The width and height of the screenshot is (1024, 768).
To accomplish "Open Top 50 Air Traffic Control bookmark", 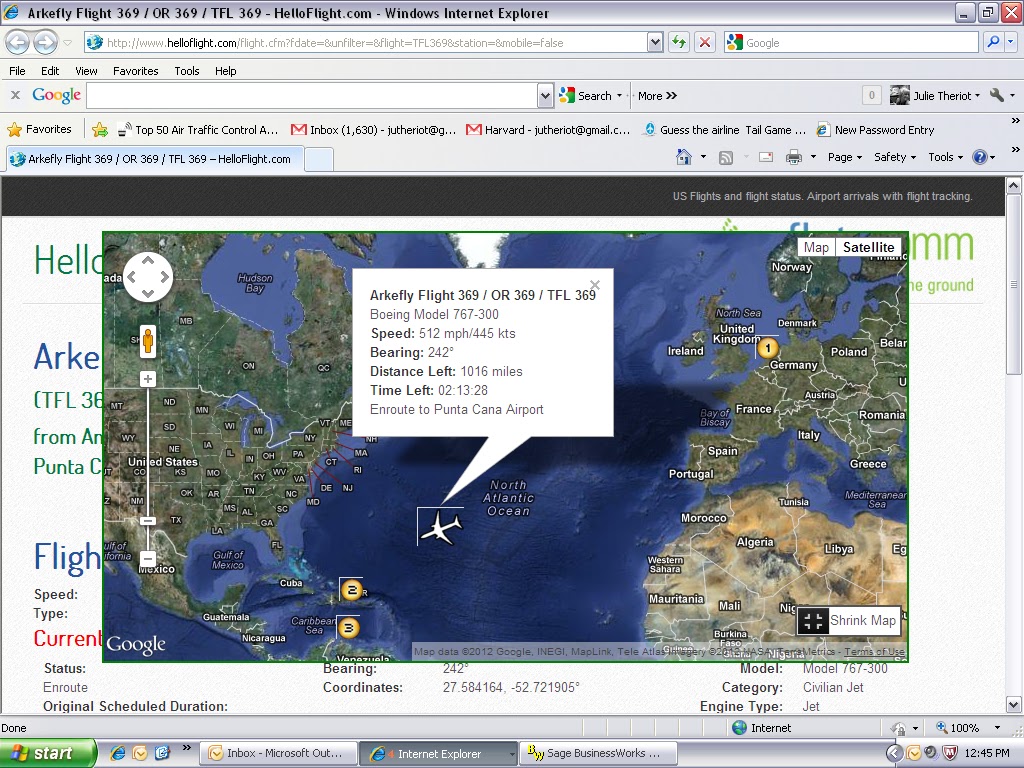I will [x=199, y=130].
